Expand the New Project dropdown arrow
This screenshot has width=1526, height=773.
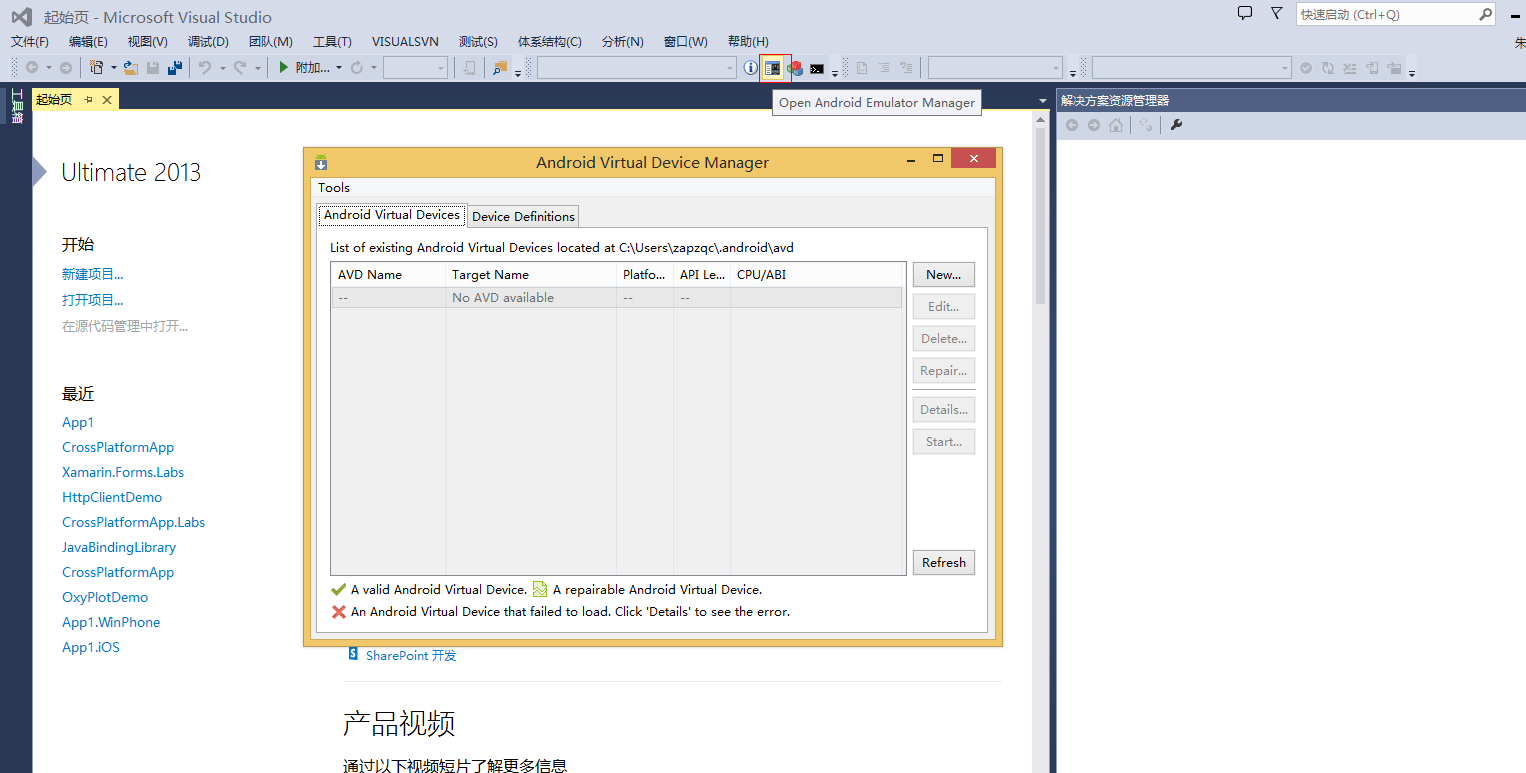pos(113,68)
